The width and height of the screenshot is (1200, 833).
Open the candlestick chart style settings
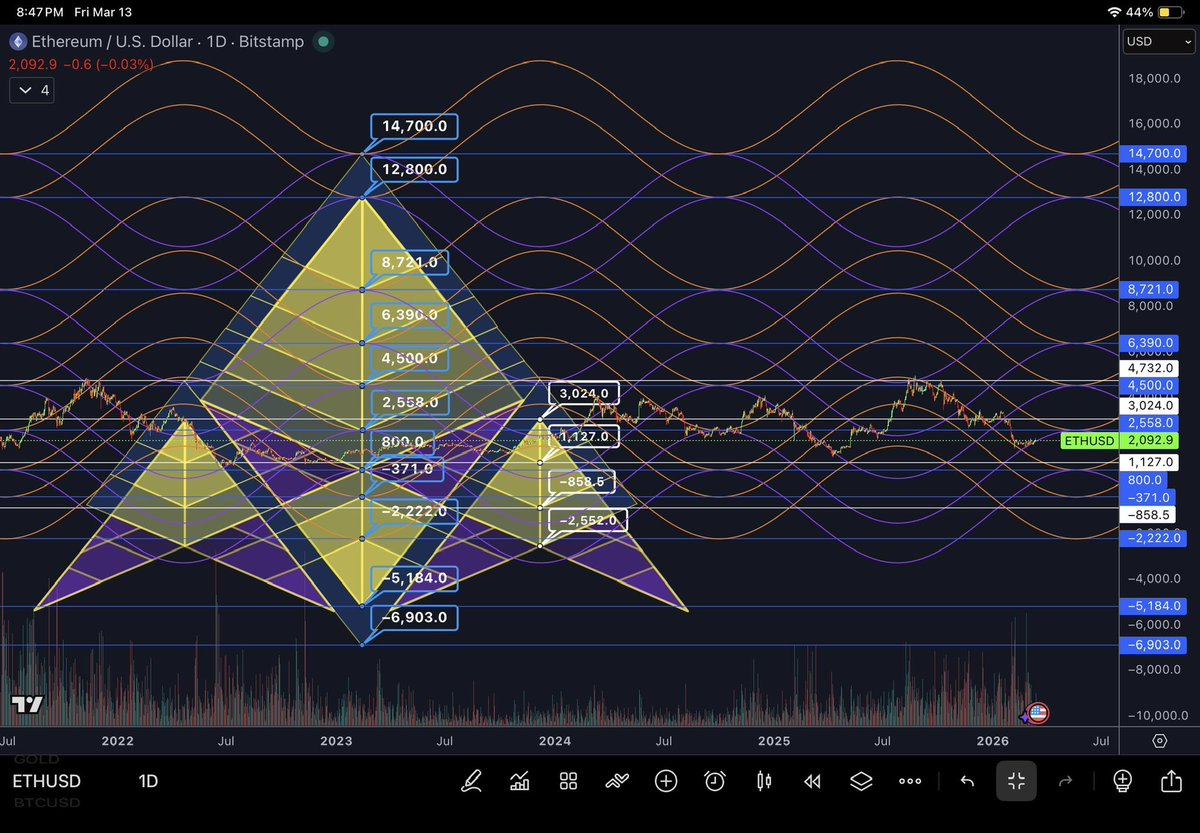point(764,781)
